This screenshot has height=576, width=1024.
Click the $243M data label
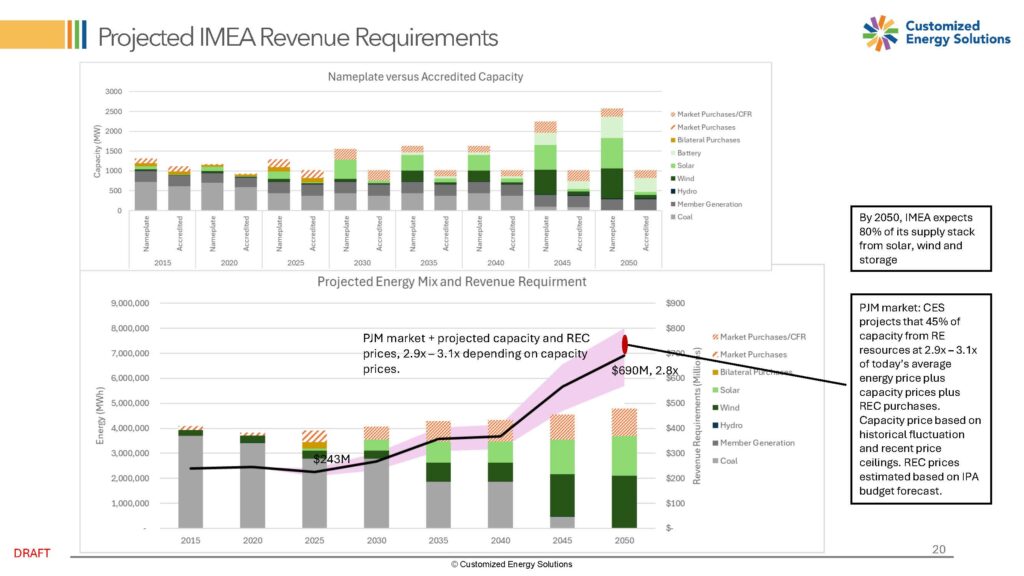tap(331, 459)
